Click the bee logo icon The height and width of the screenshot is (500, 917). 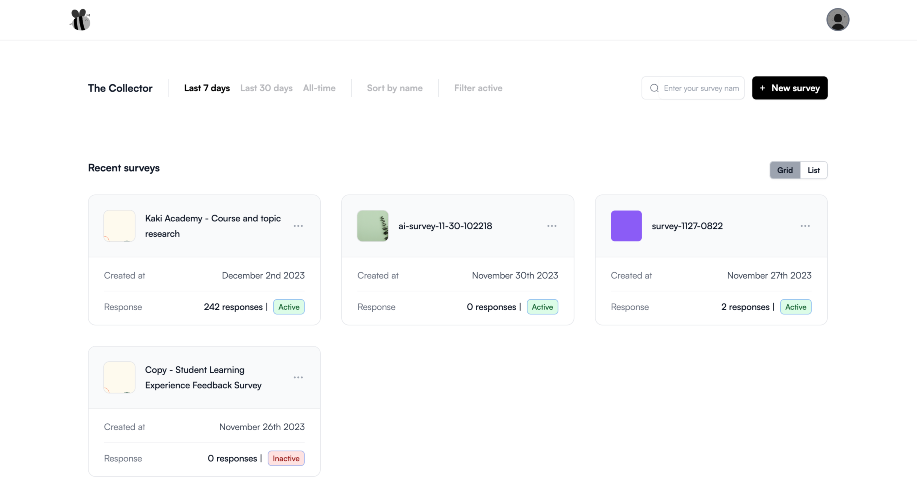(x=80, y=20)
